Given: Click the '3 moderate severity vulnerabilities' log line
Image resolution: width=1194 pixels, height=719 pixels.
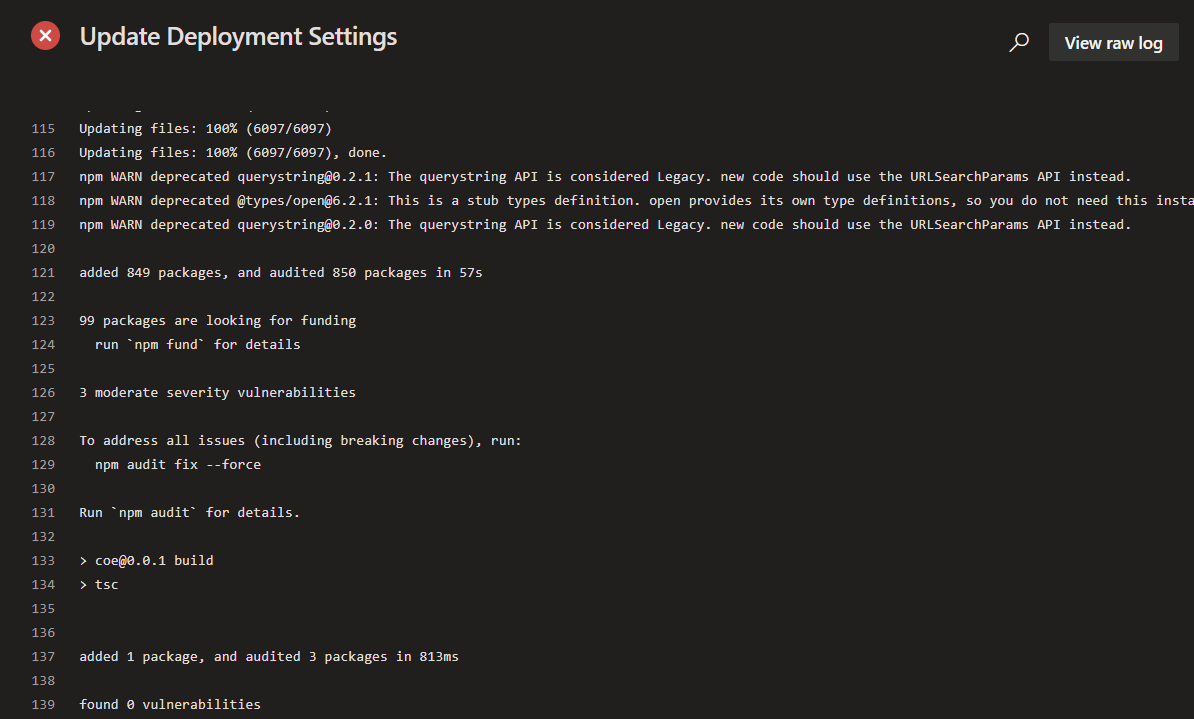Looking at the screenshot, I should 217,392.
